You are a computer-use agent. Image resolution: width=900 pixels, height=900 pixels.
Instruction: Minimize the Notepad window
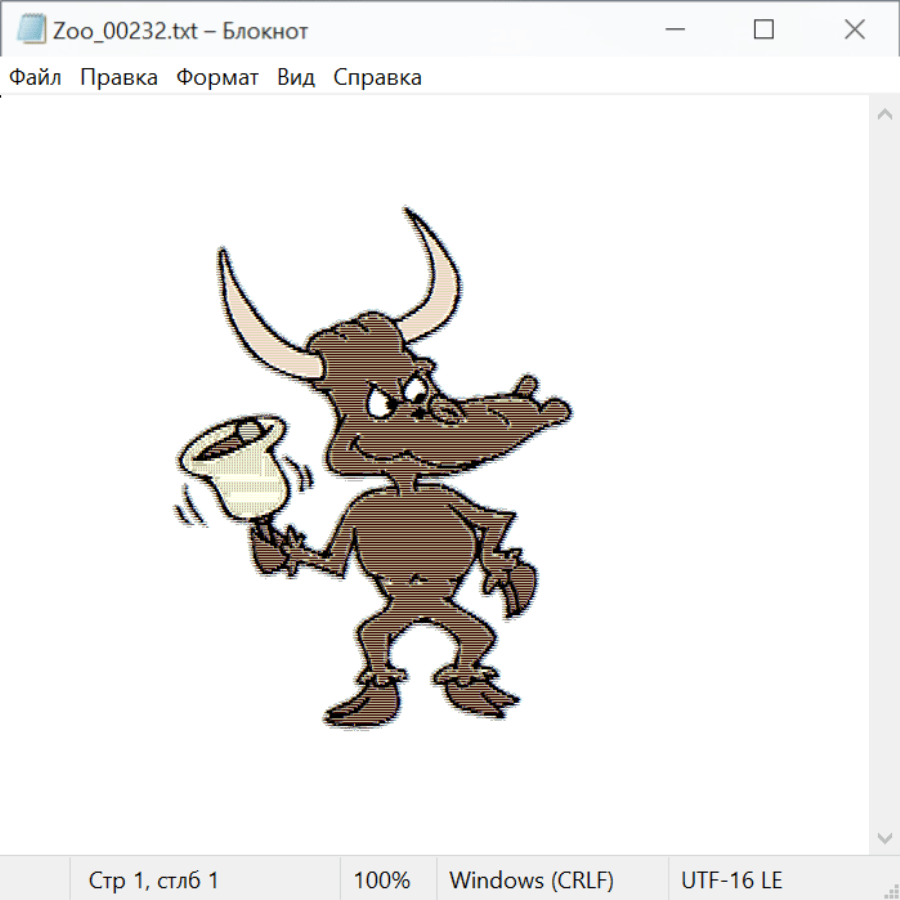(x=673, y=30)
